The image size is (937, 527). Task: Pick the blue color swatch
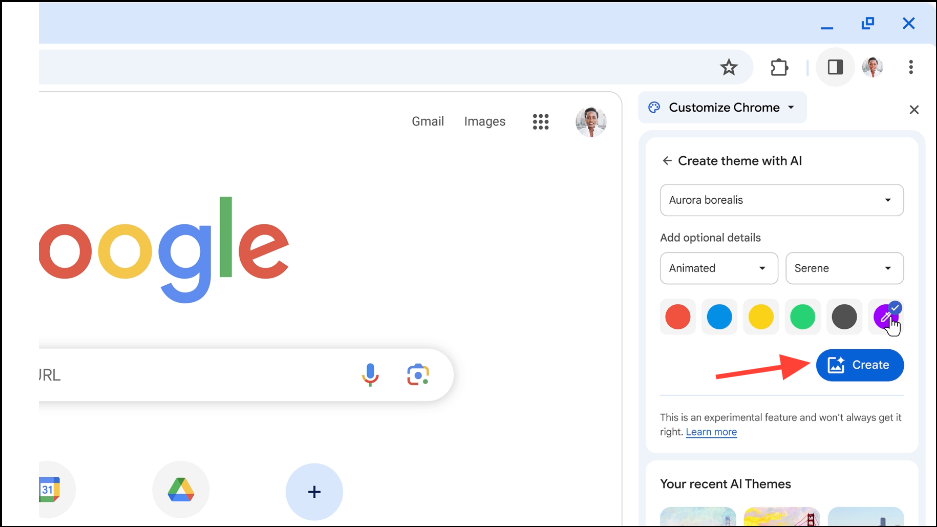pos(719,317)
